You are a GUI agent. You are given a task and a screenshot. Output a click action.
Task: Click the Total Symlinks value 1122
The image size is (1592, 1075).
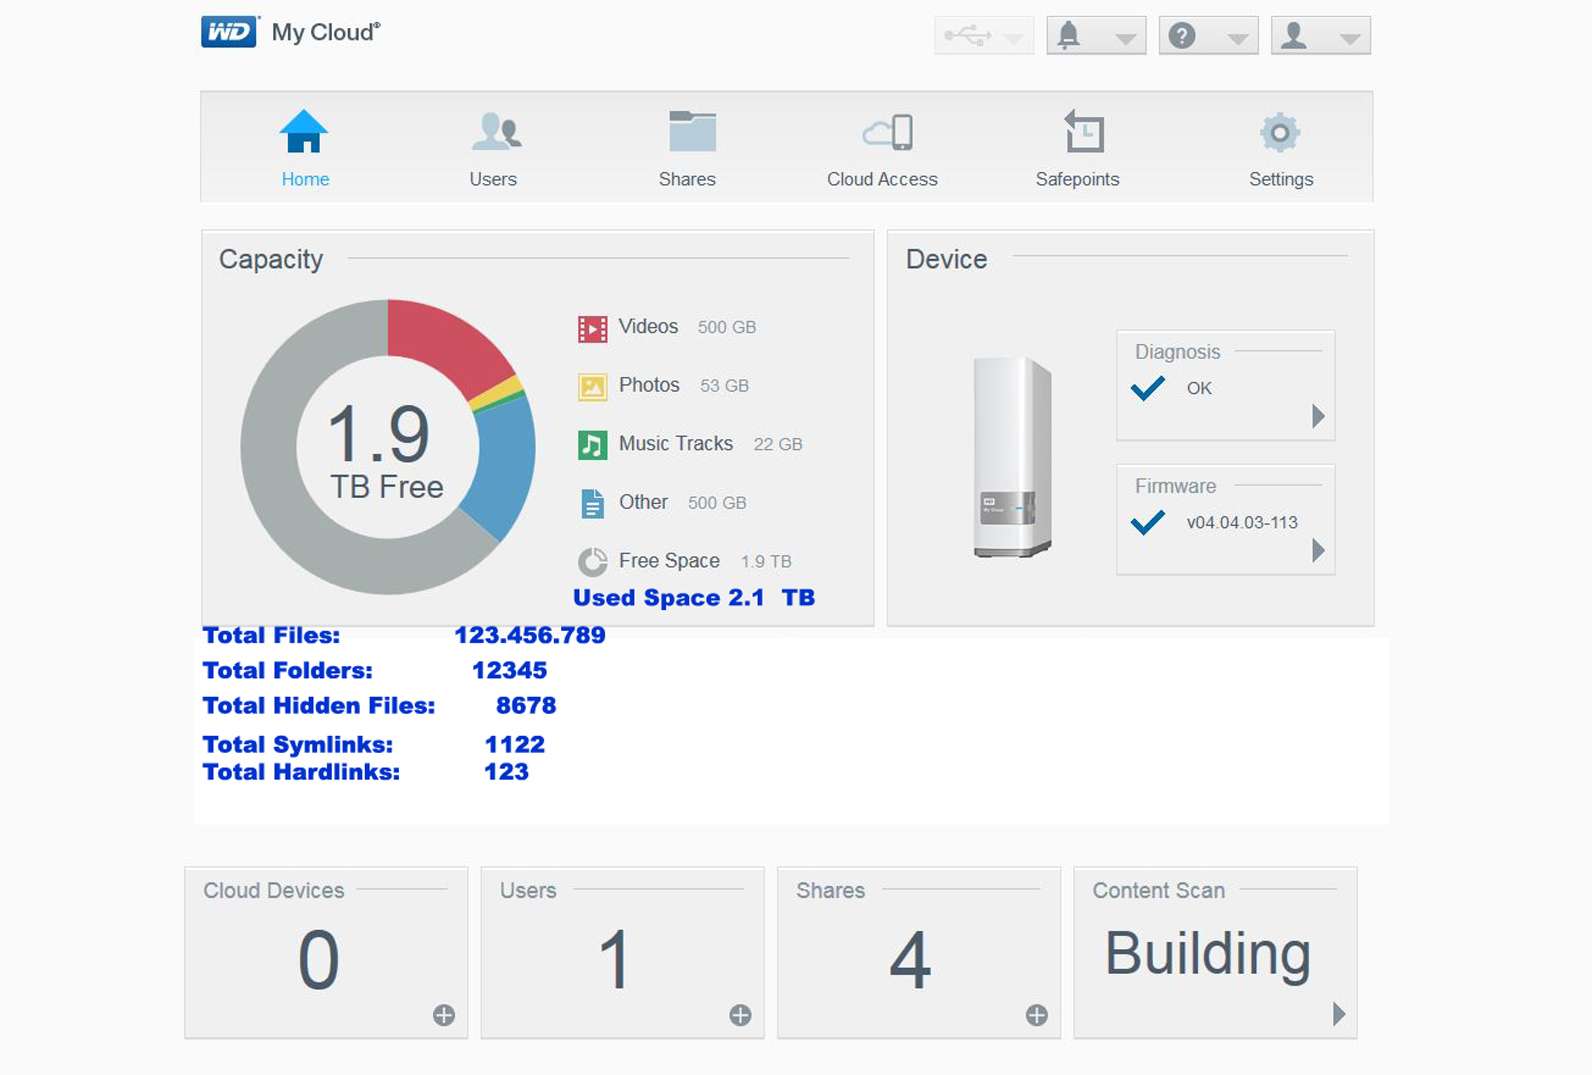[x=515, y=745]
